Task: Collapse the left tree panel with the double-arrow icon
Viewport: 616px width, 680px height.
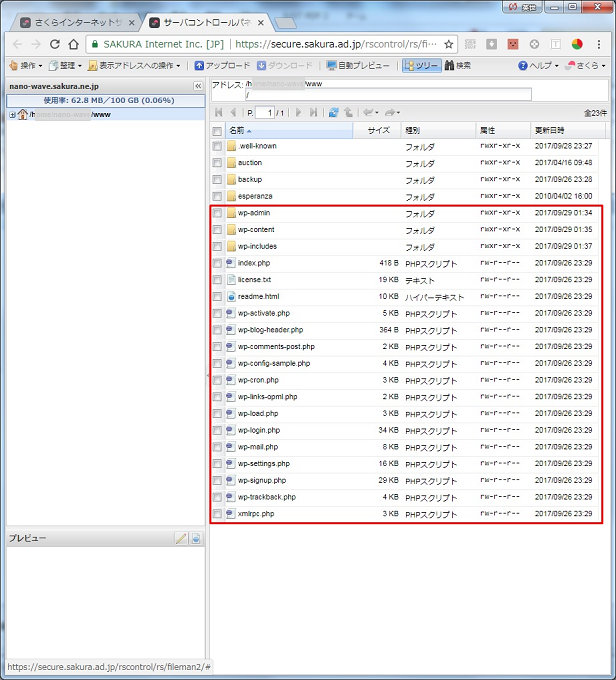Action: (x=197, y=87)
